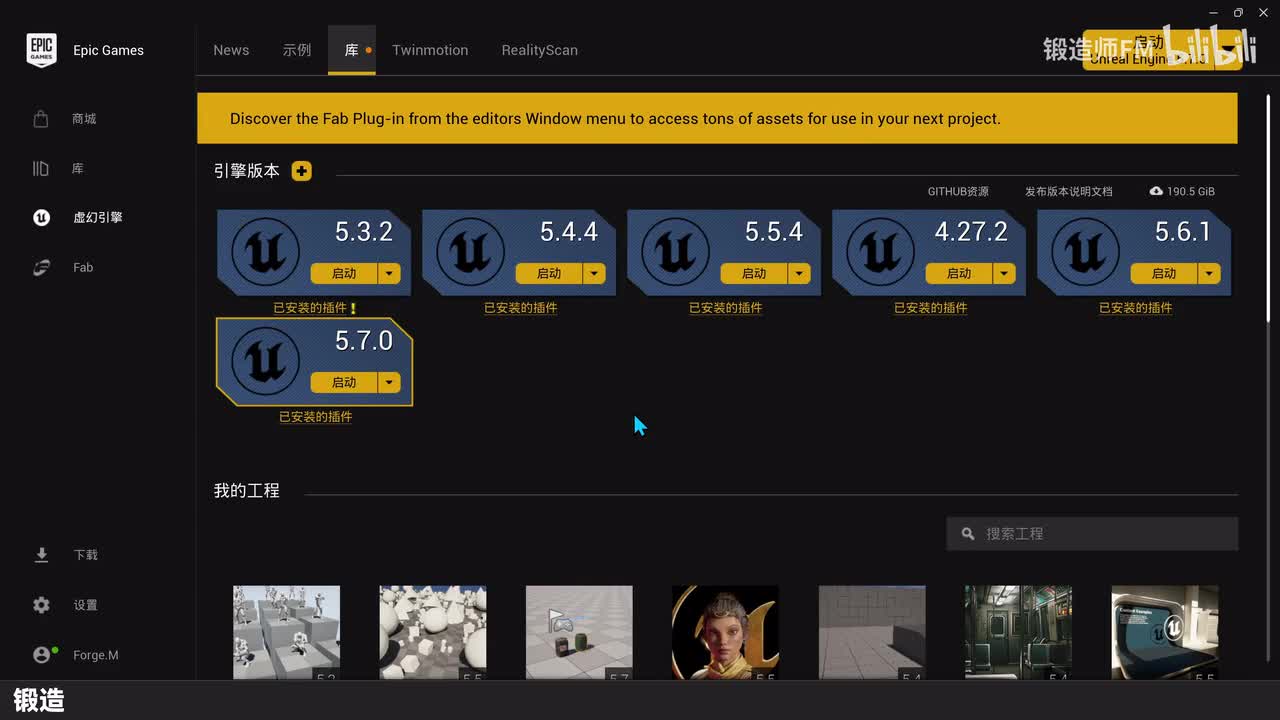1280x720 pixels.
Task: Click the Unreal logo on 5.3.2 card
Action: (x=265, y=253)
